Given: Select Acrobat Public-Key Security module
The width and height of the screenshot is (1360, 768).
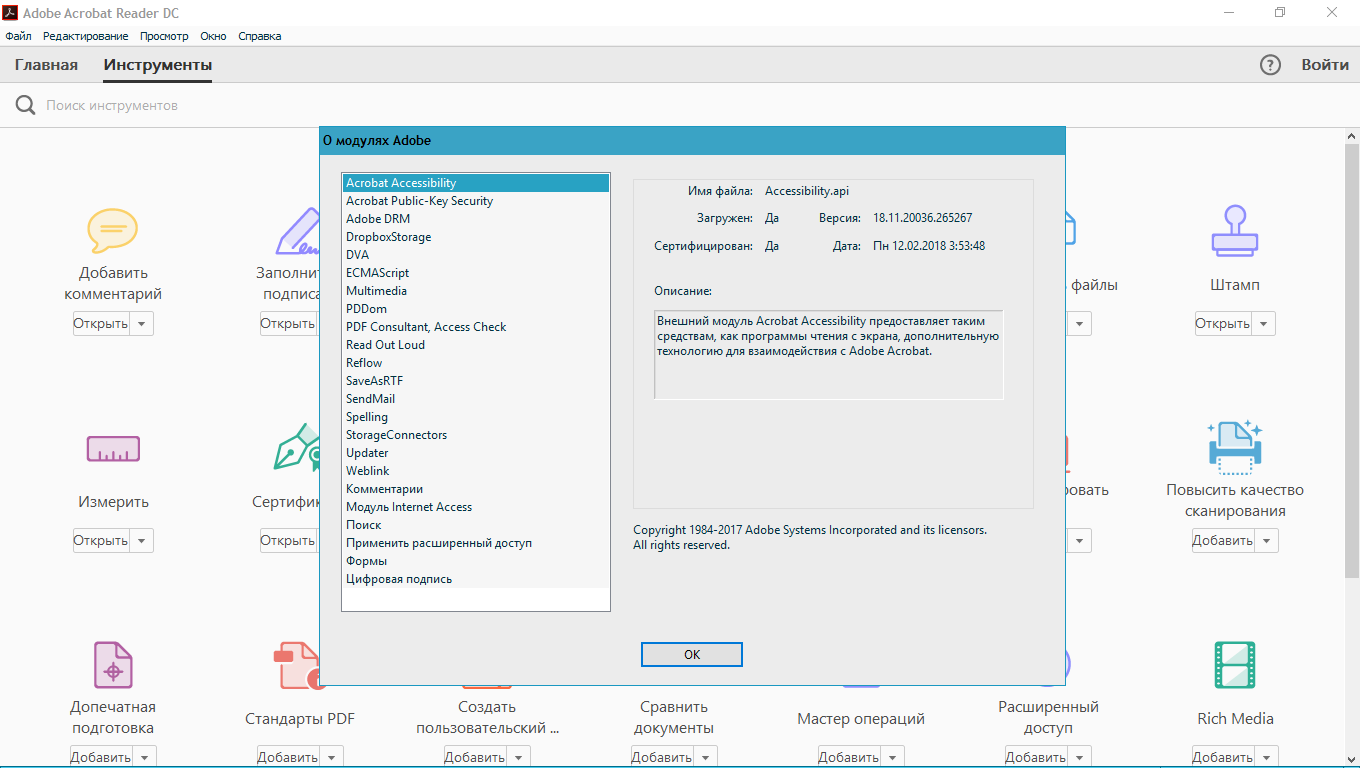Looking at the screenshot, I should pos(476,201).
